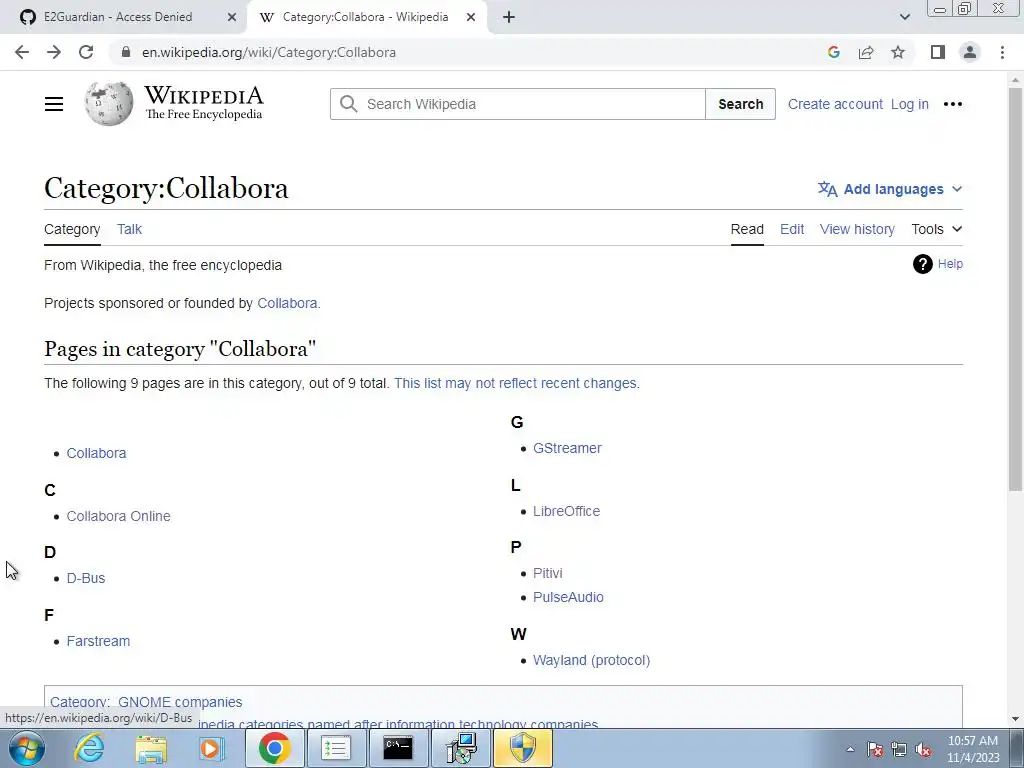This screenshot has width=1024, height=768.
Task: Open the Wayland (protocol) page link
Action: 591,660
